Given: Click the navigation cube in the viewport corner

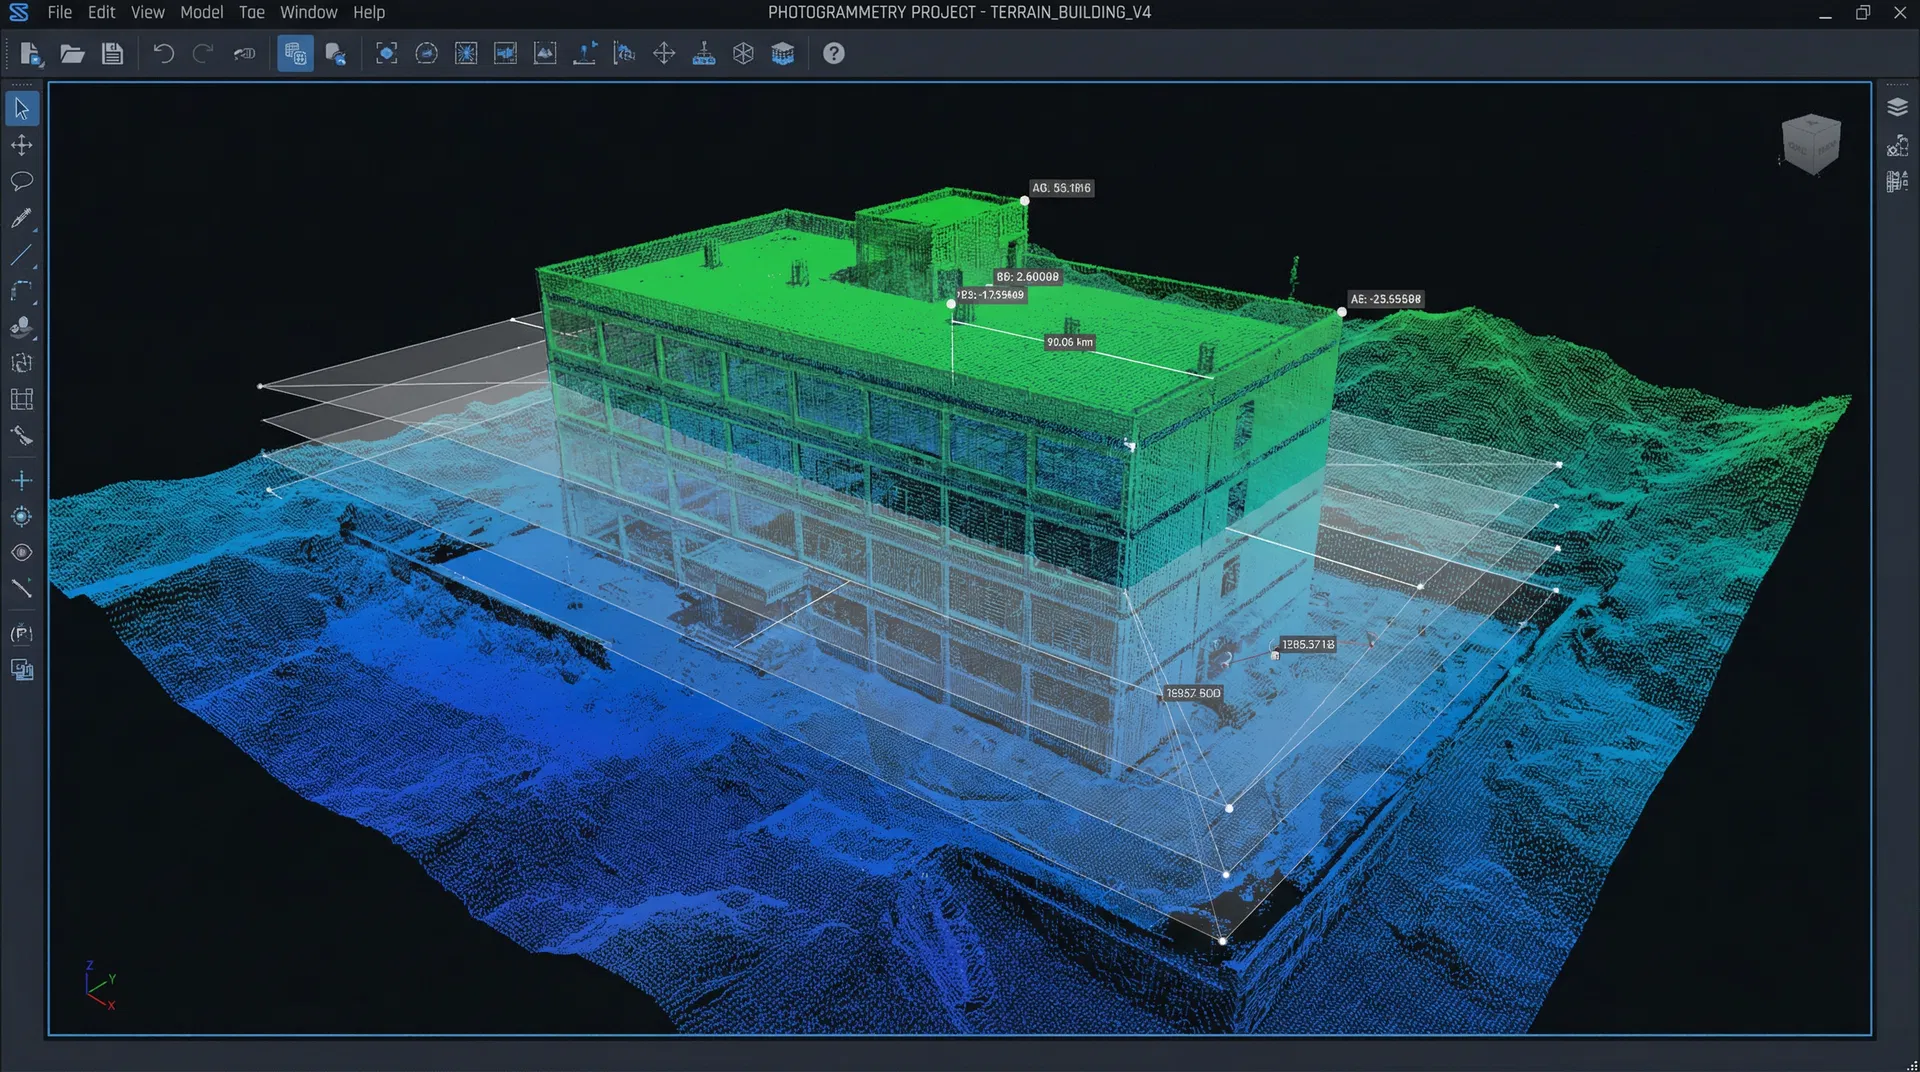Looking at the screenshot, I should 1812,144.
